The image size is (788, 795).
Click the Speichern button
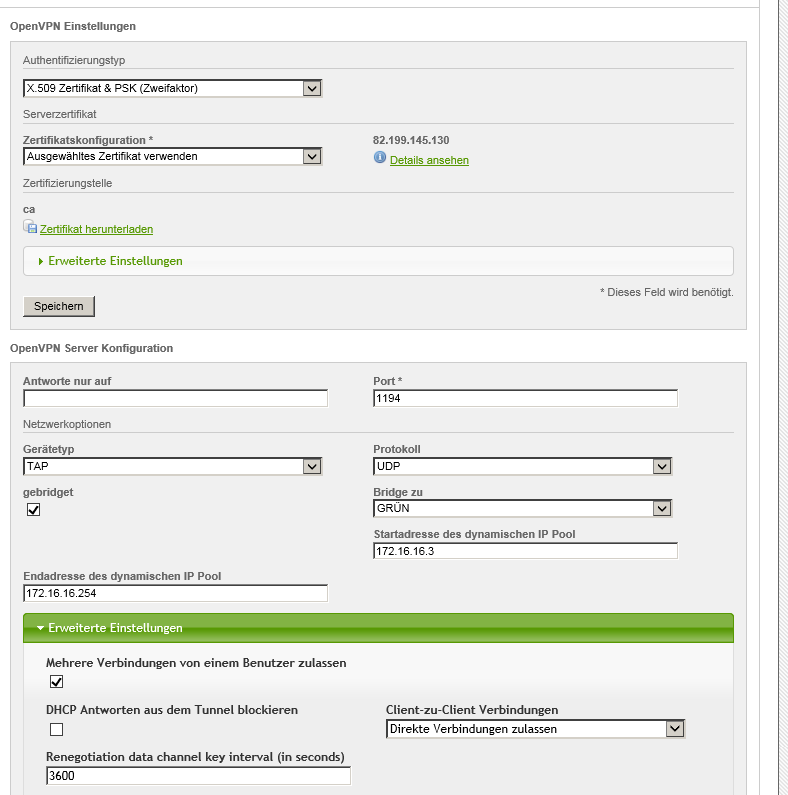[x=59, y=306]
